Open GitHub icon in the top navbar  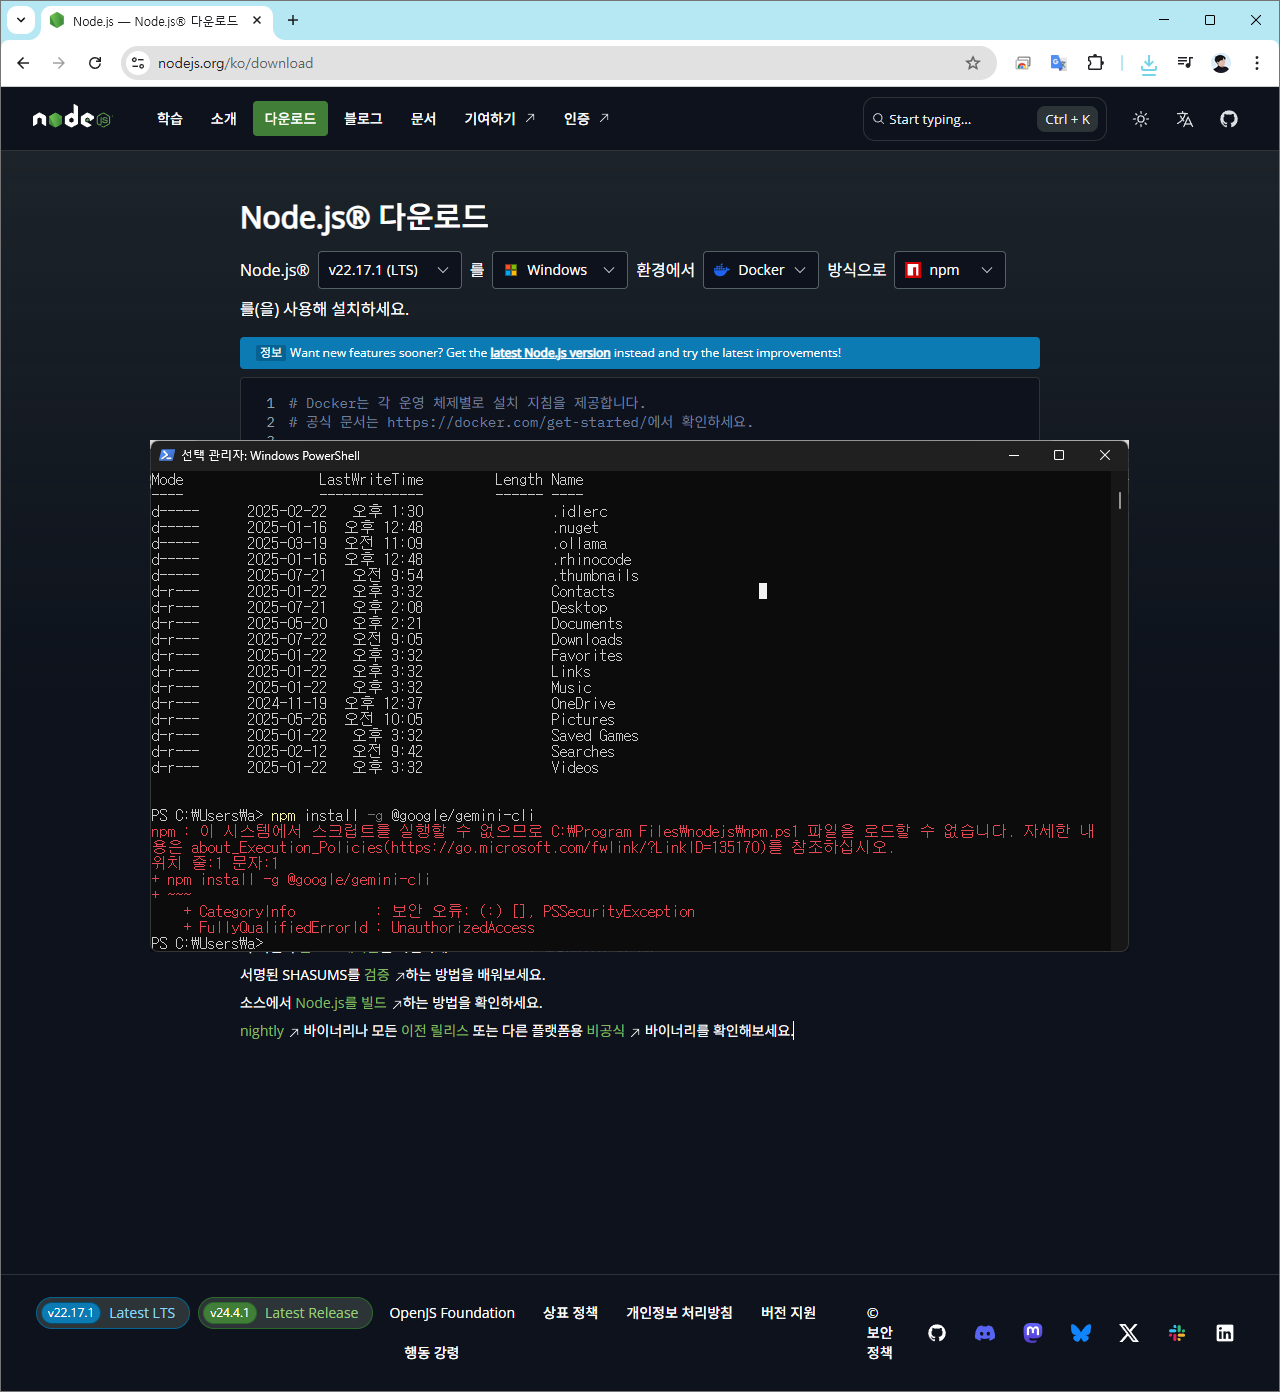pyautogui.click(x=1228, y=119)
